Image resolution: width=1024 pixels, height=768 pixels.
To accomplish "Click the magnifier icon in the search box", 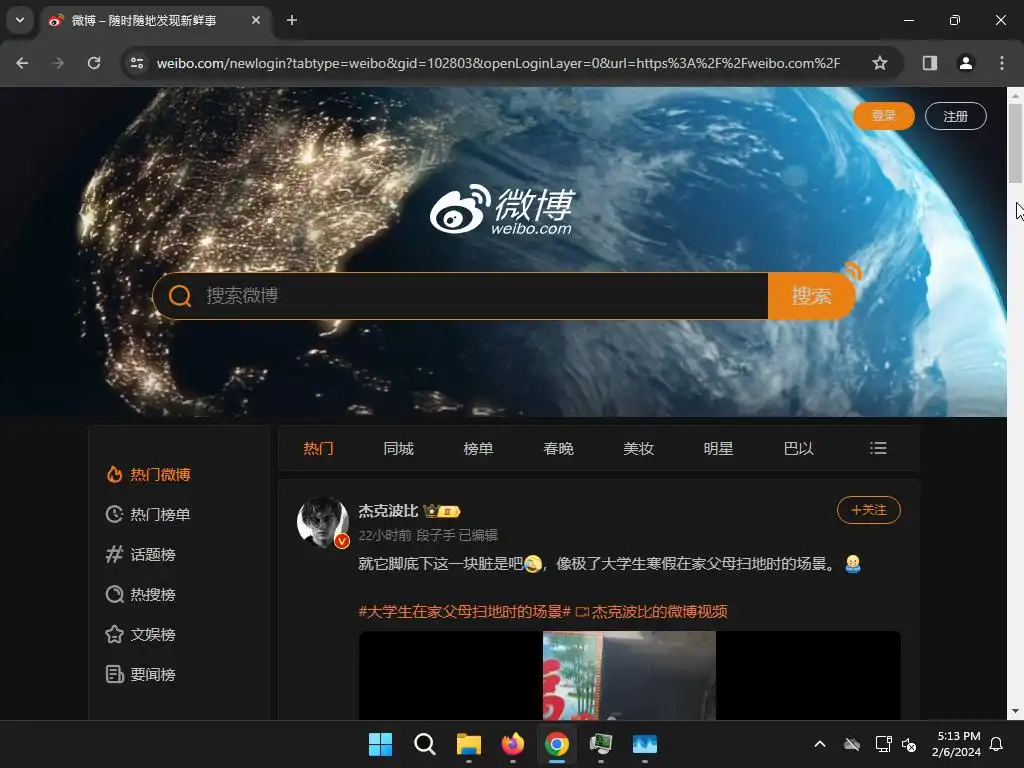I will pos(180,296).
